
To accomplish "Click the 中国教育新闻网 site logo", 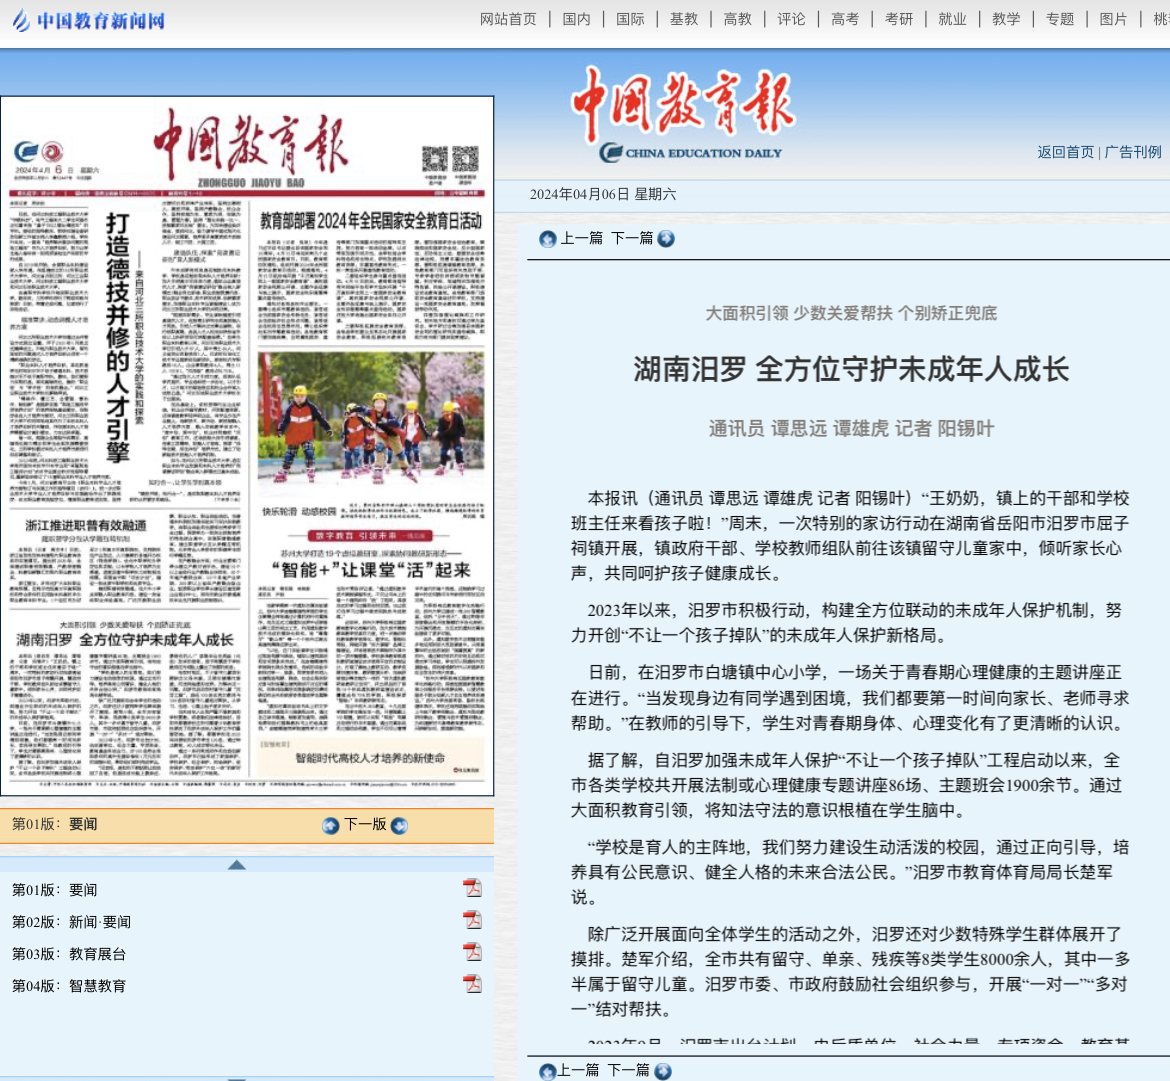I will pyautogui.click(x=89, y=20).
